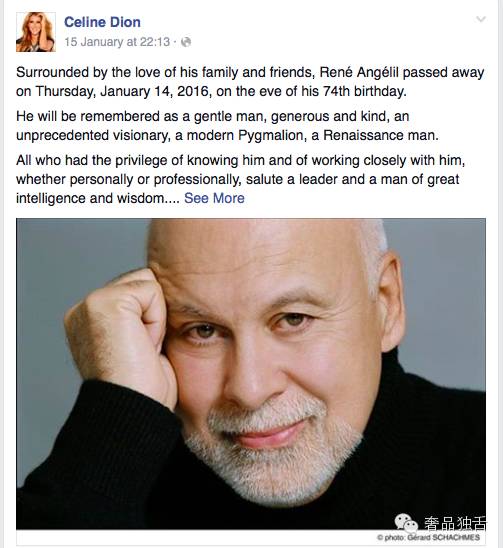The image size is (503, 548).
Task: Open the 15 January at 22:13 timestamp
Action: point(117,42)
